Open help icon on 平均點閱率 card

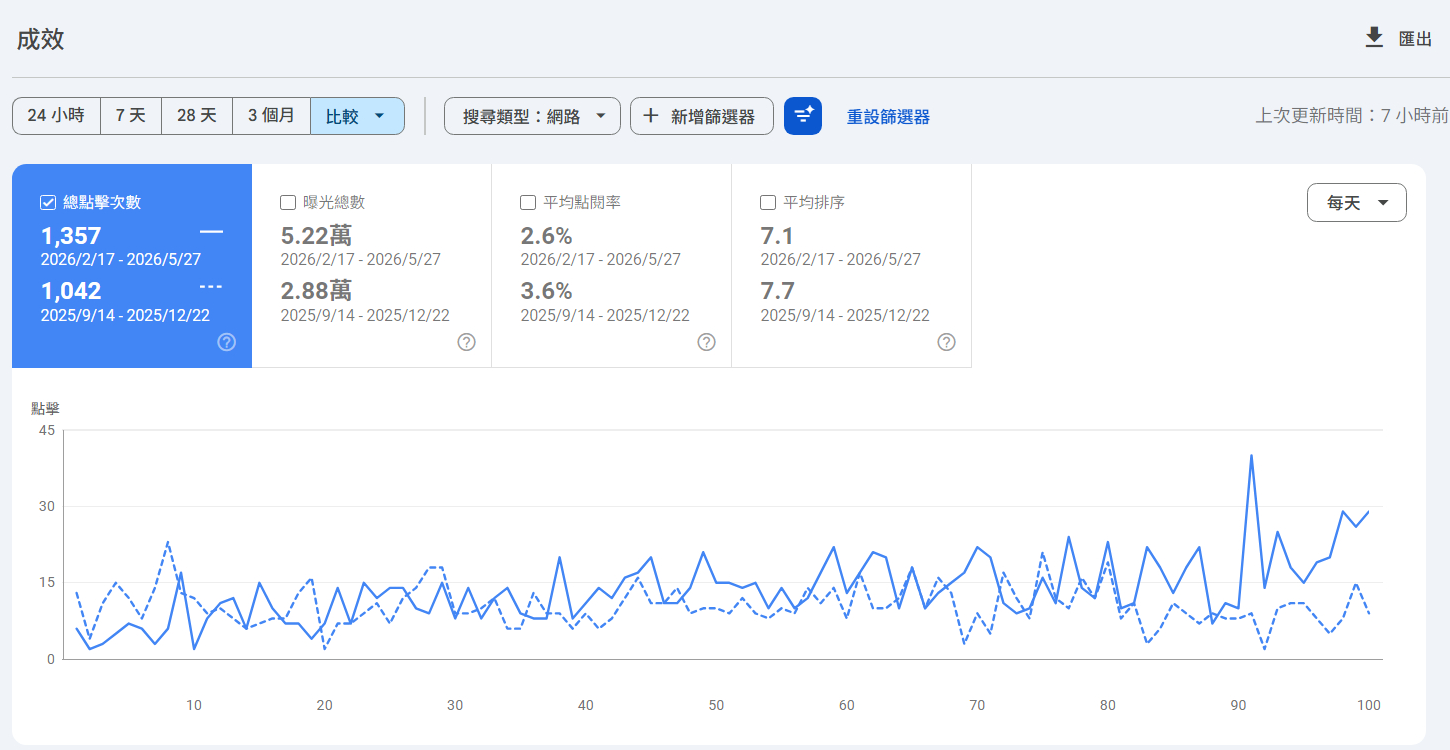pyautogui.click(x=707, y=342)
